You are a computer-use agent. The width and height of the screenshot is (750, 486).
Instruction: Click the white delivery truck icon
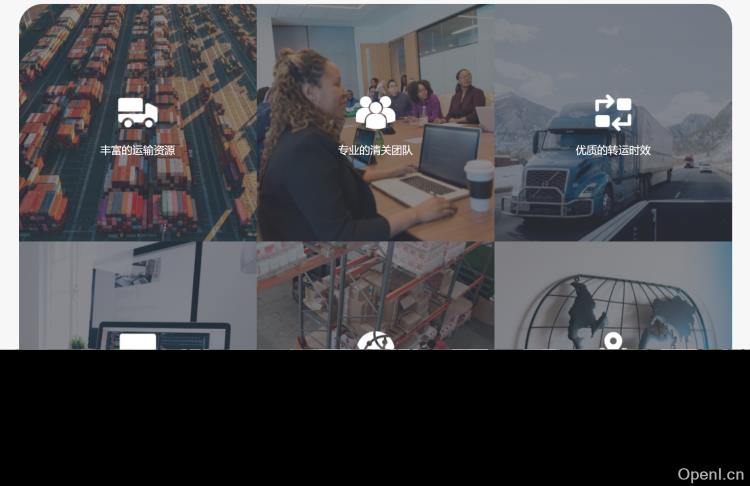pyautogui.click(x=138, y=113)
